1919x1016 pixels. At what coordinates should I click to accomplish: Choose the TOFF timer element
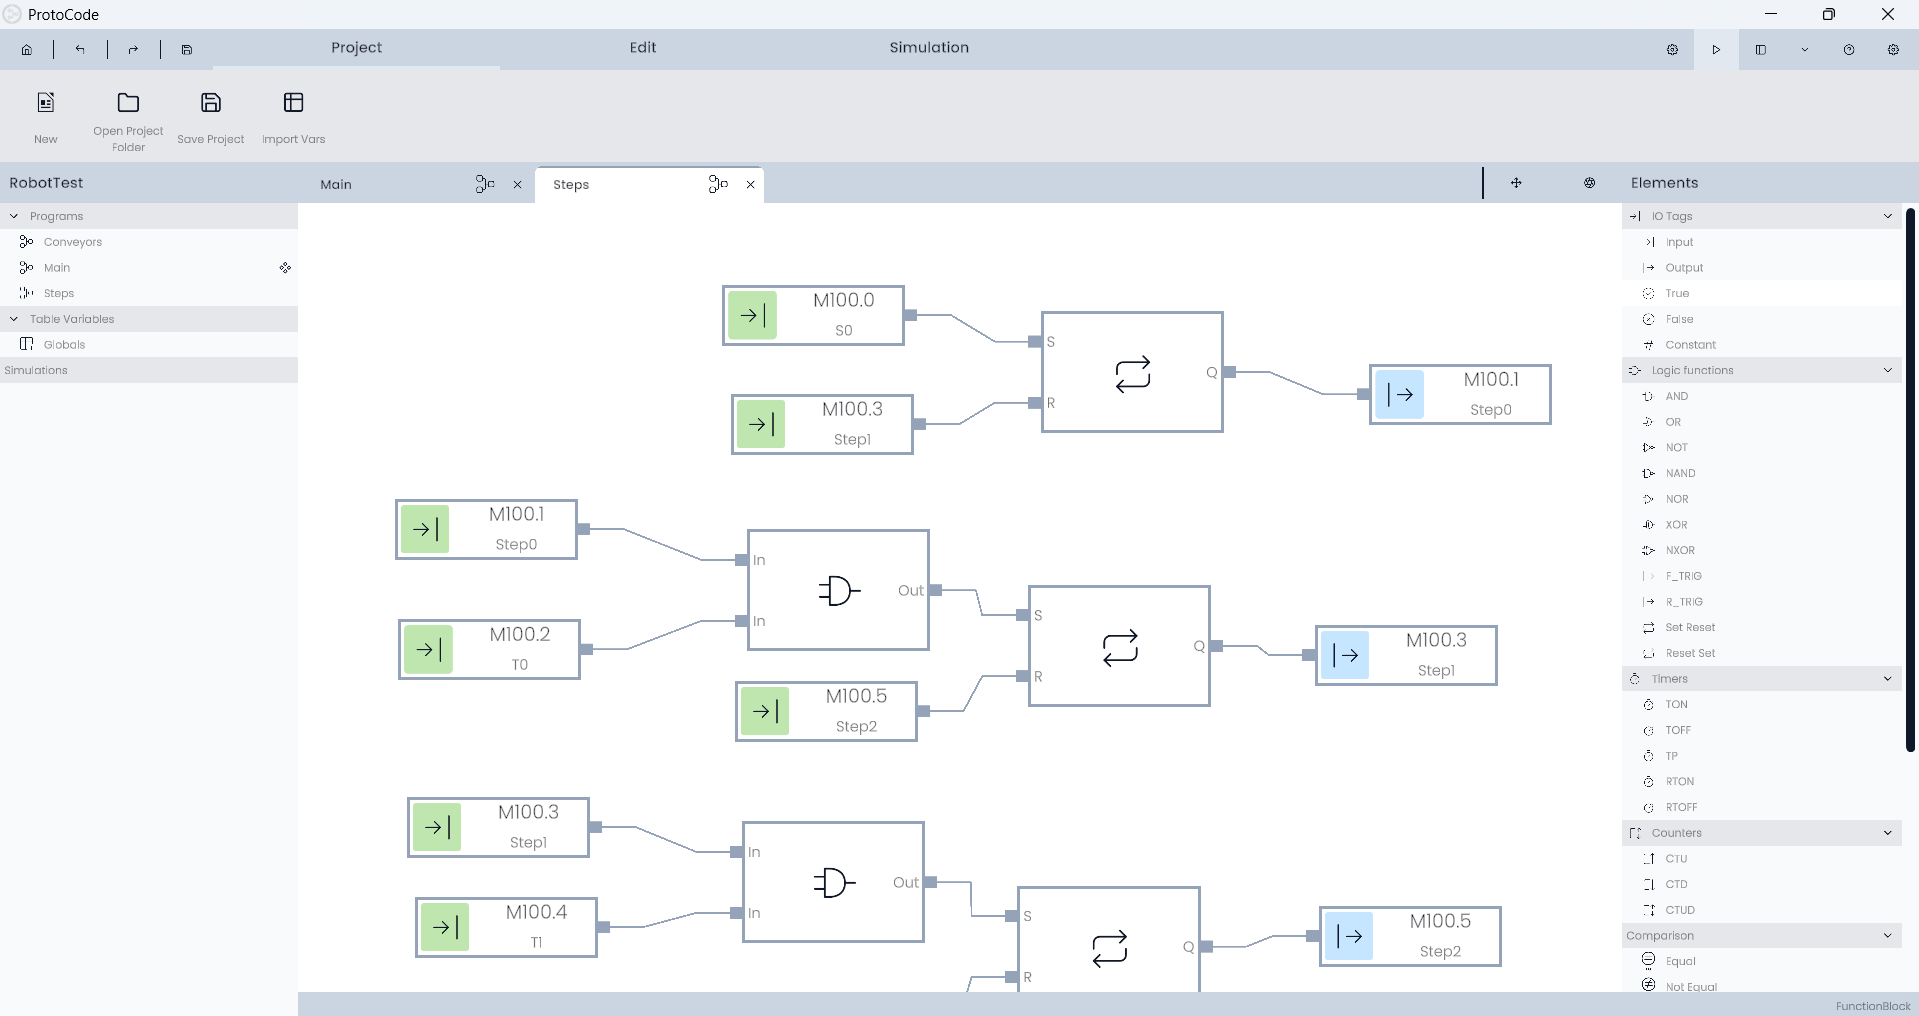(1762, 731)
